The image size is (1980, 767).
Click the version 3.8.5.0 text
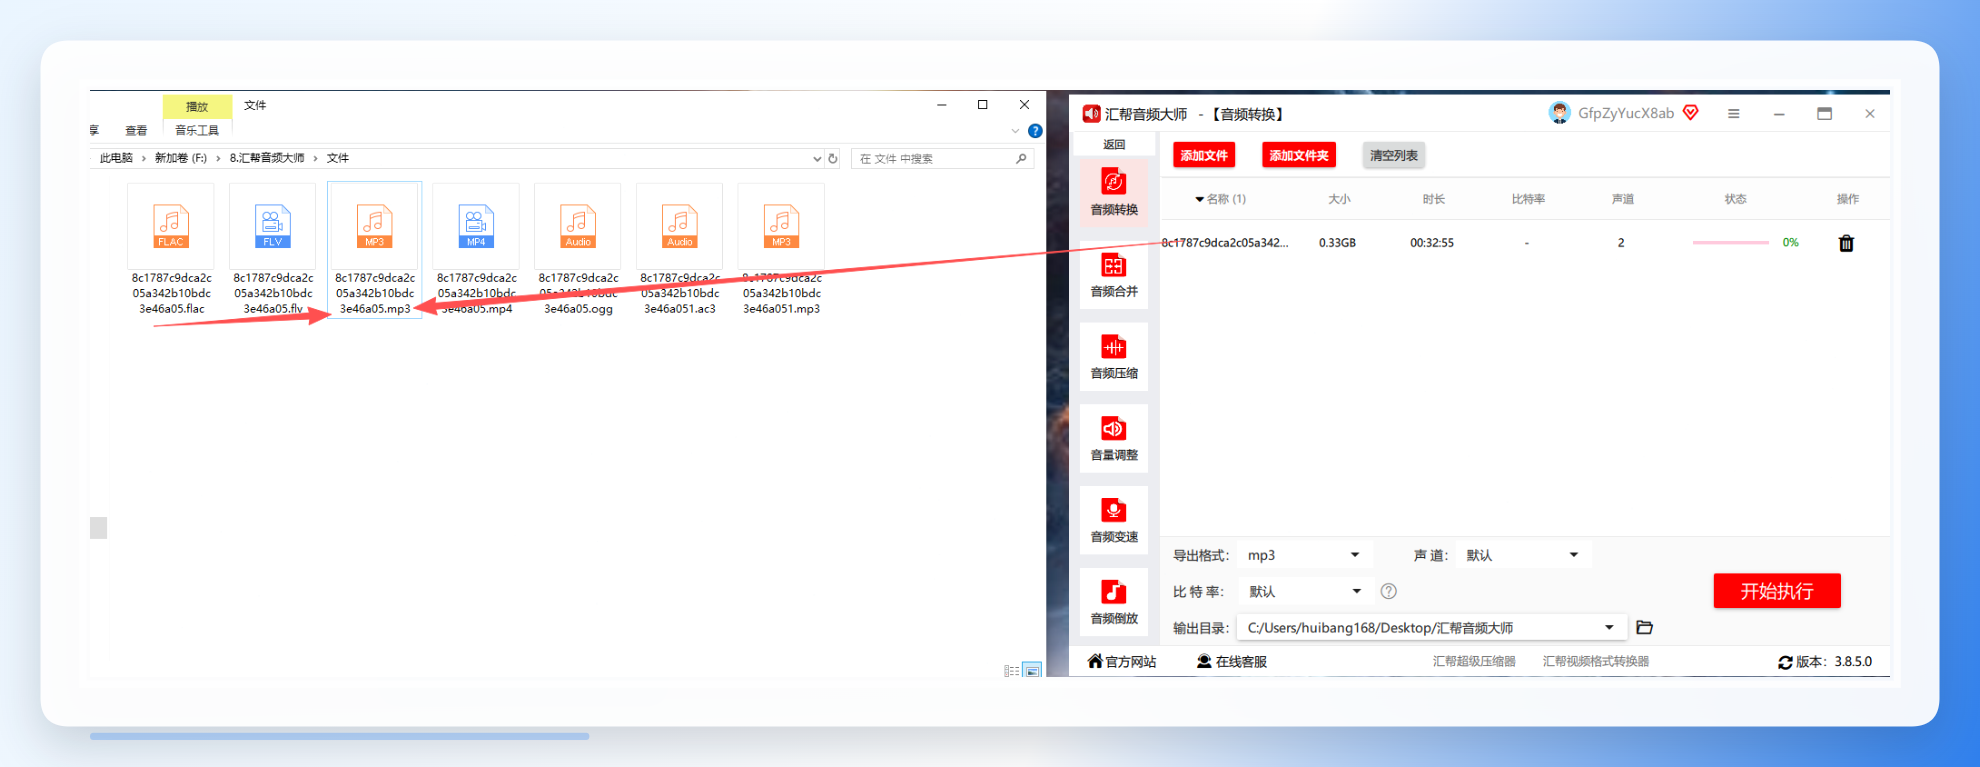(1853, 662)
